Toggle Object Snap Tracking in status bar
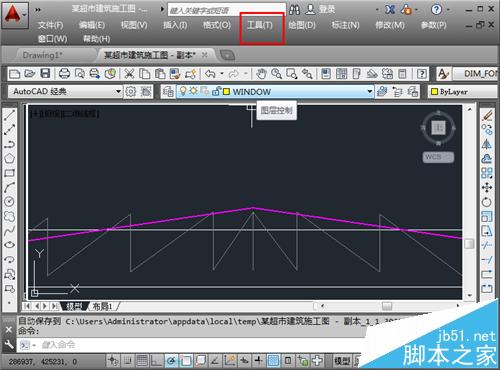This screenshot has height=370, width=500. 215,361
